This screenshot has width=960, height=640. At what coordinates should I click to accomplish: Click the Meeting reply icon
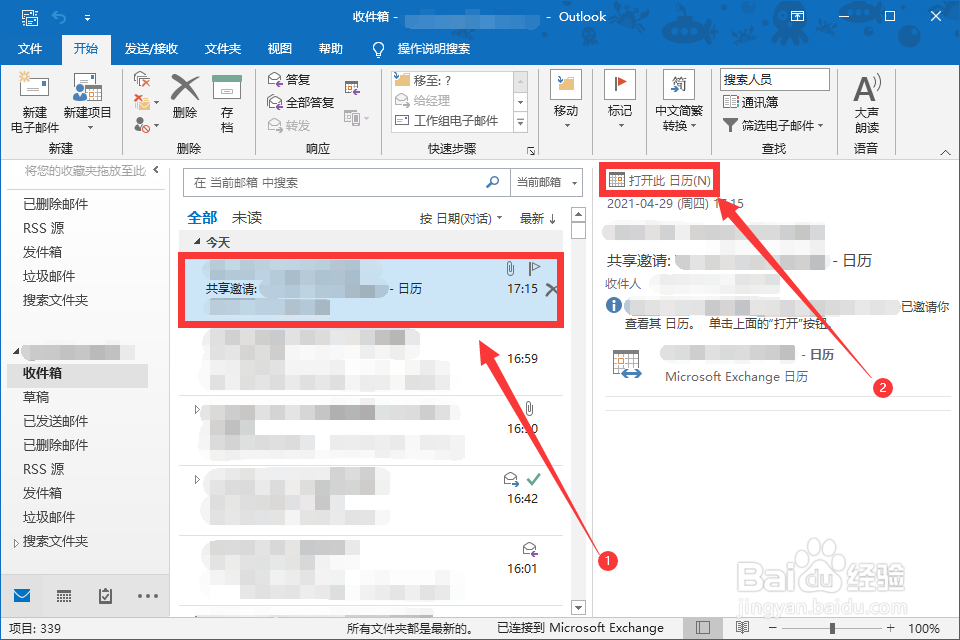352,88
